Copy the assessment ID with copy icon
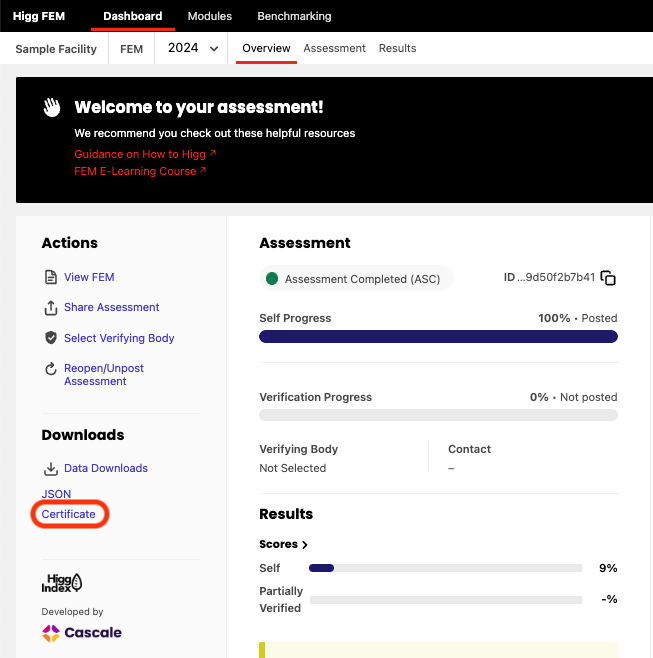 608,278
